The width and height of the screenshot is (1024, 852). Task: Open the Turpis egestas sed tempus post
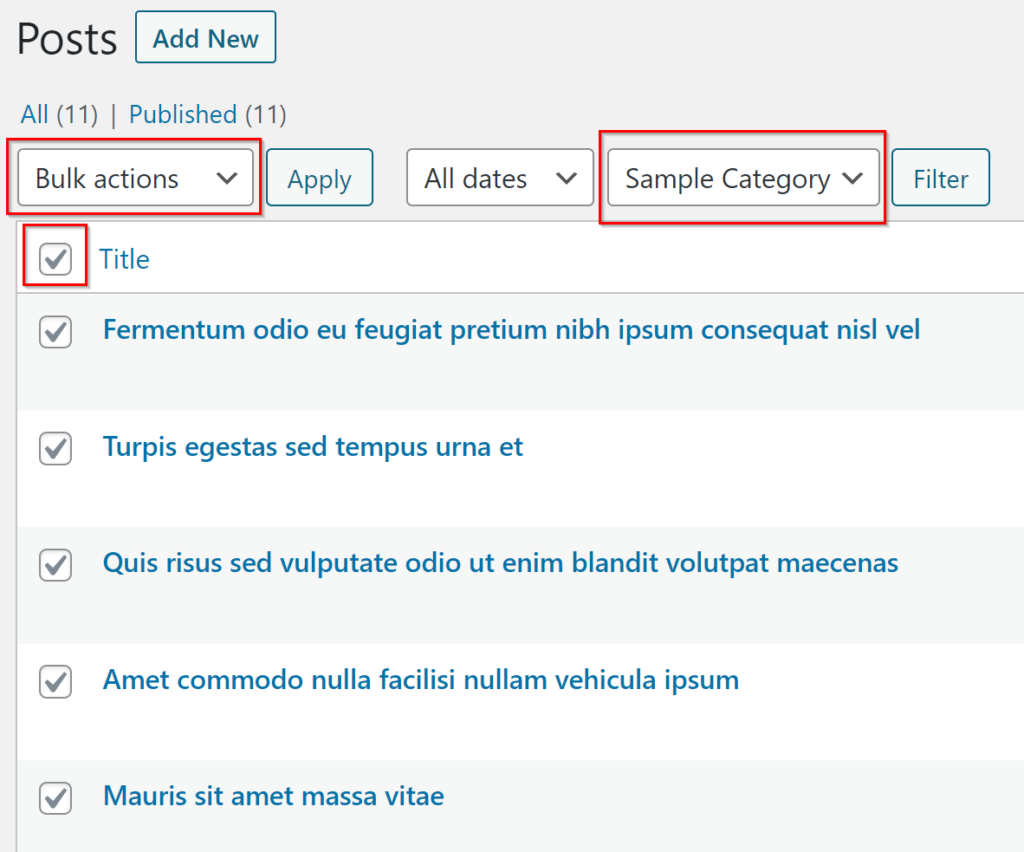pos(312,446)
